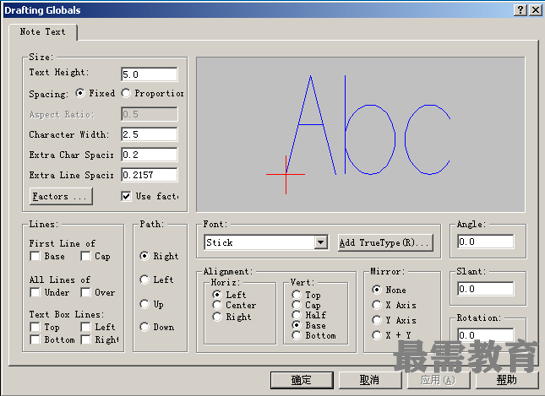Screen dimensions: 545x396
Task: Enable First Line Cap checkbox
Action: coord(85,257)
